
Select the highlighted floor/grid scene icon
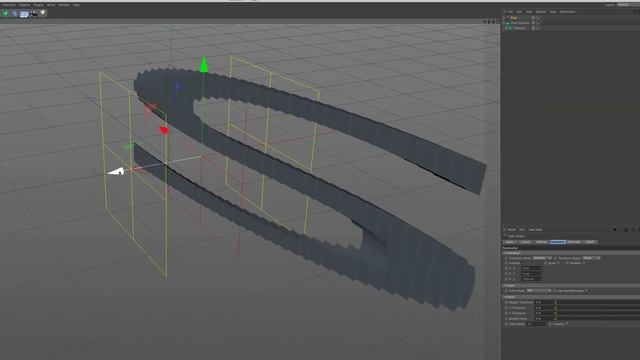tap(24, 14)
